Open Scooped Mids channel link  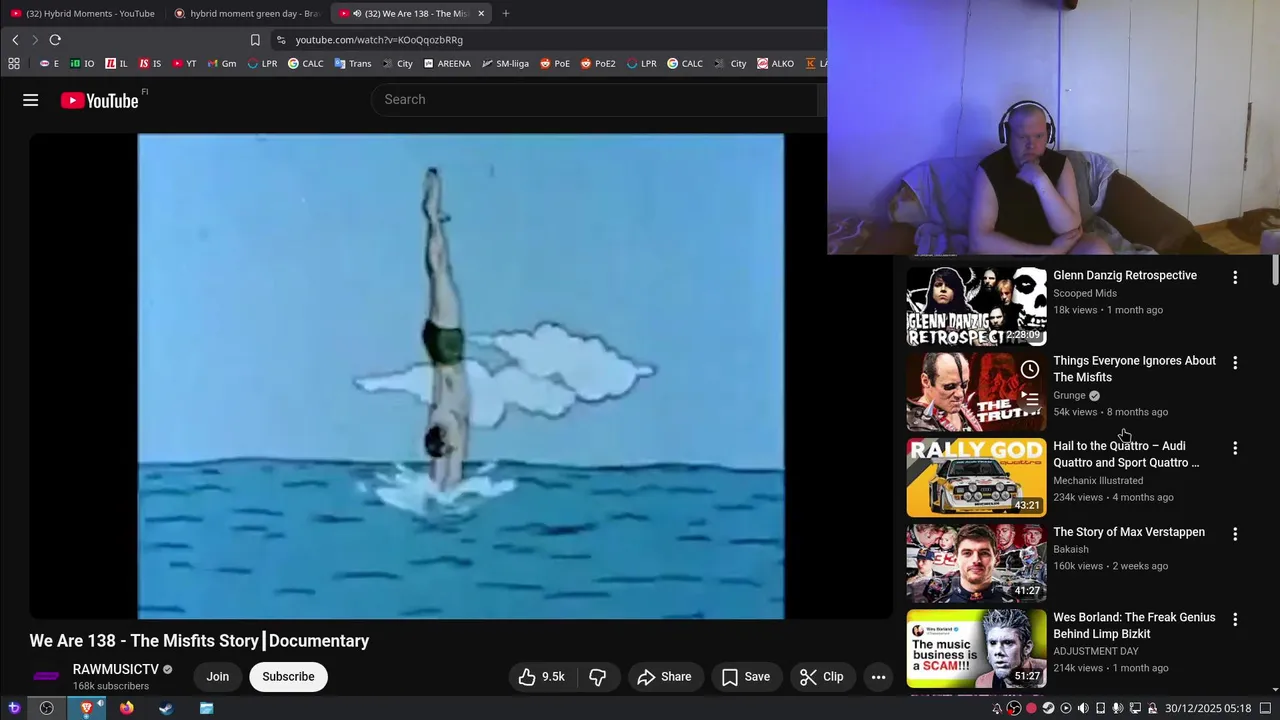pos(1085,293)
